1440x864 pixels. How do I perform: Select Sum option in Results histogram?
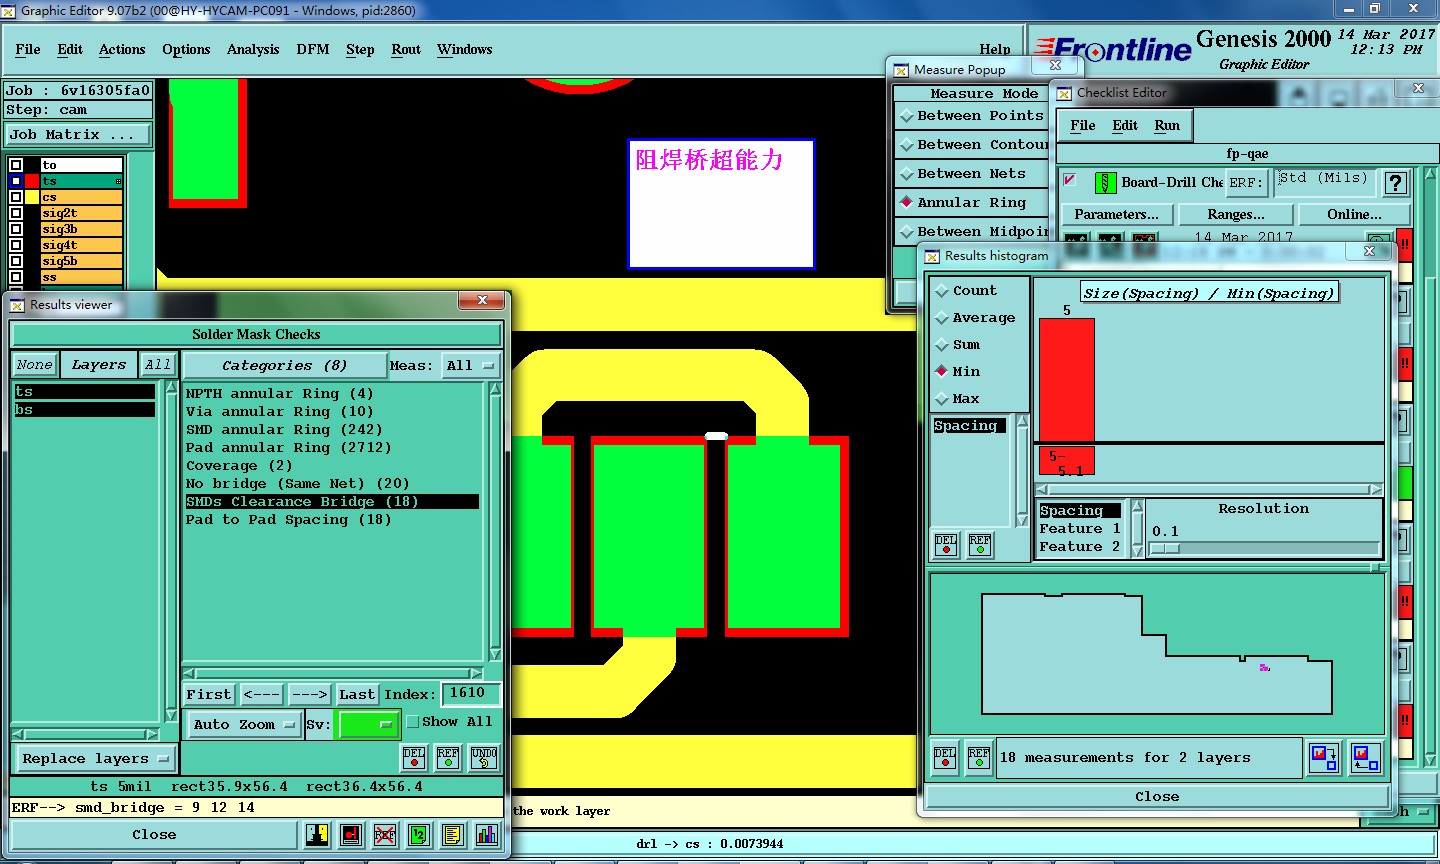[x=957, y=345]
